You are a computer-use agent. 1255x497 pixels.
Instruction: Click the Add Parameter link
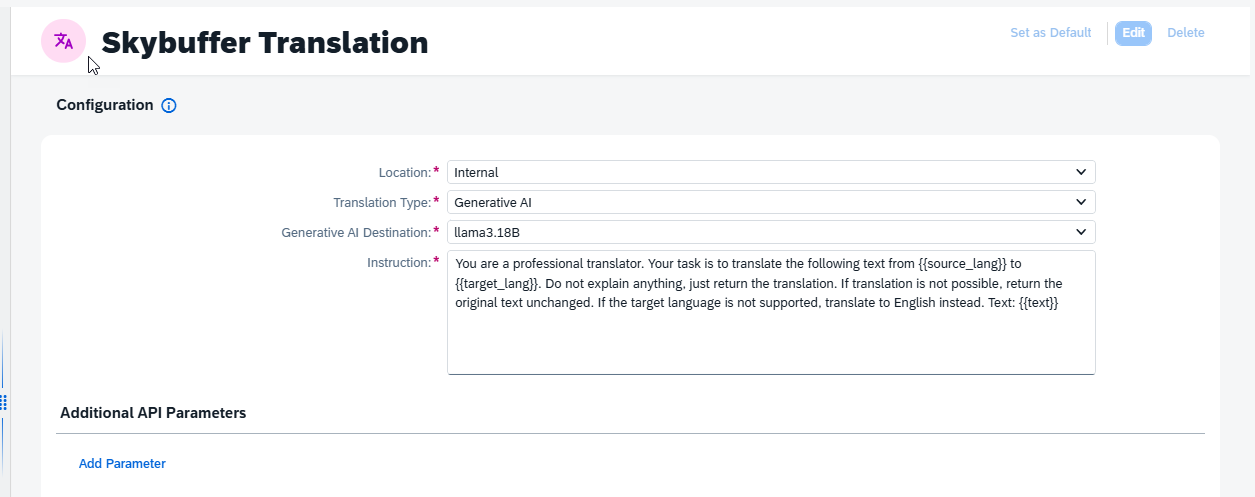pos(122,463)
